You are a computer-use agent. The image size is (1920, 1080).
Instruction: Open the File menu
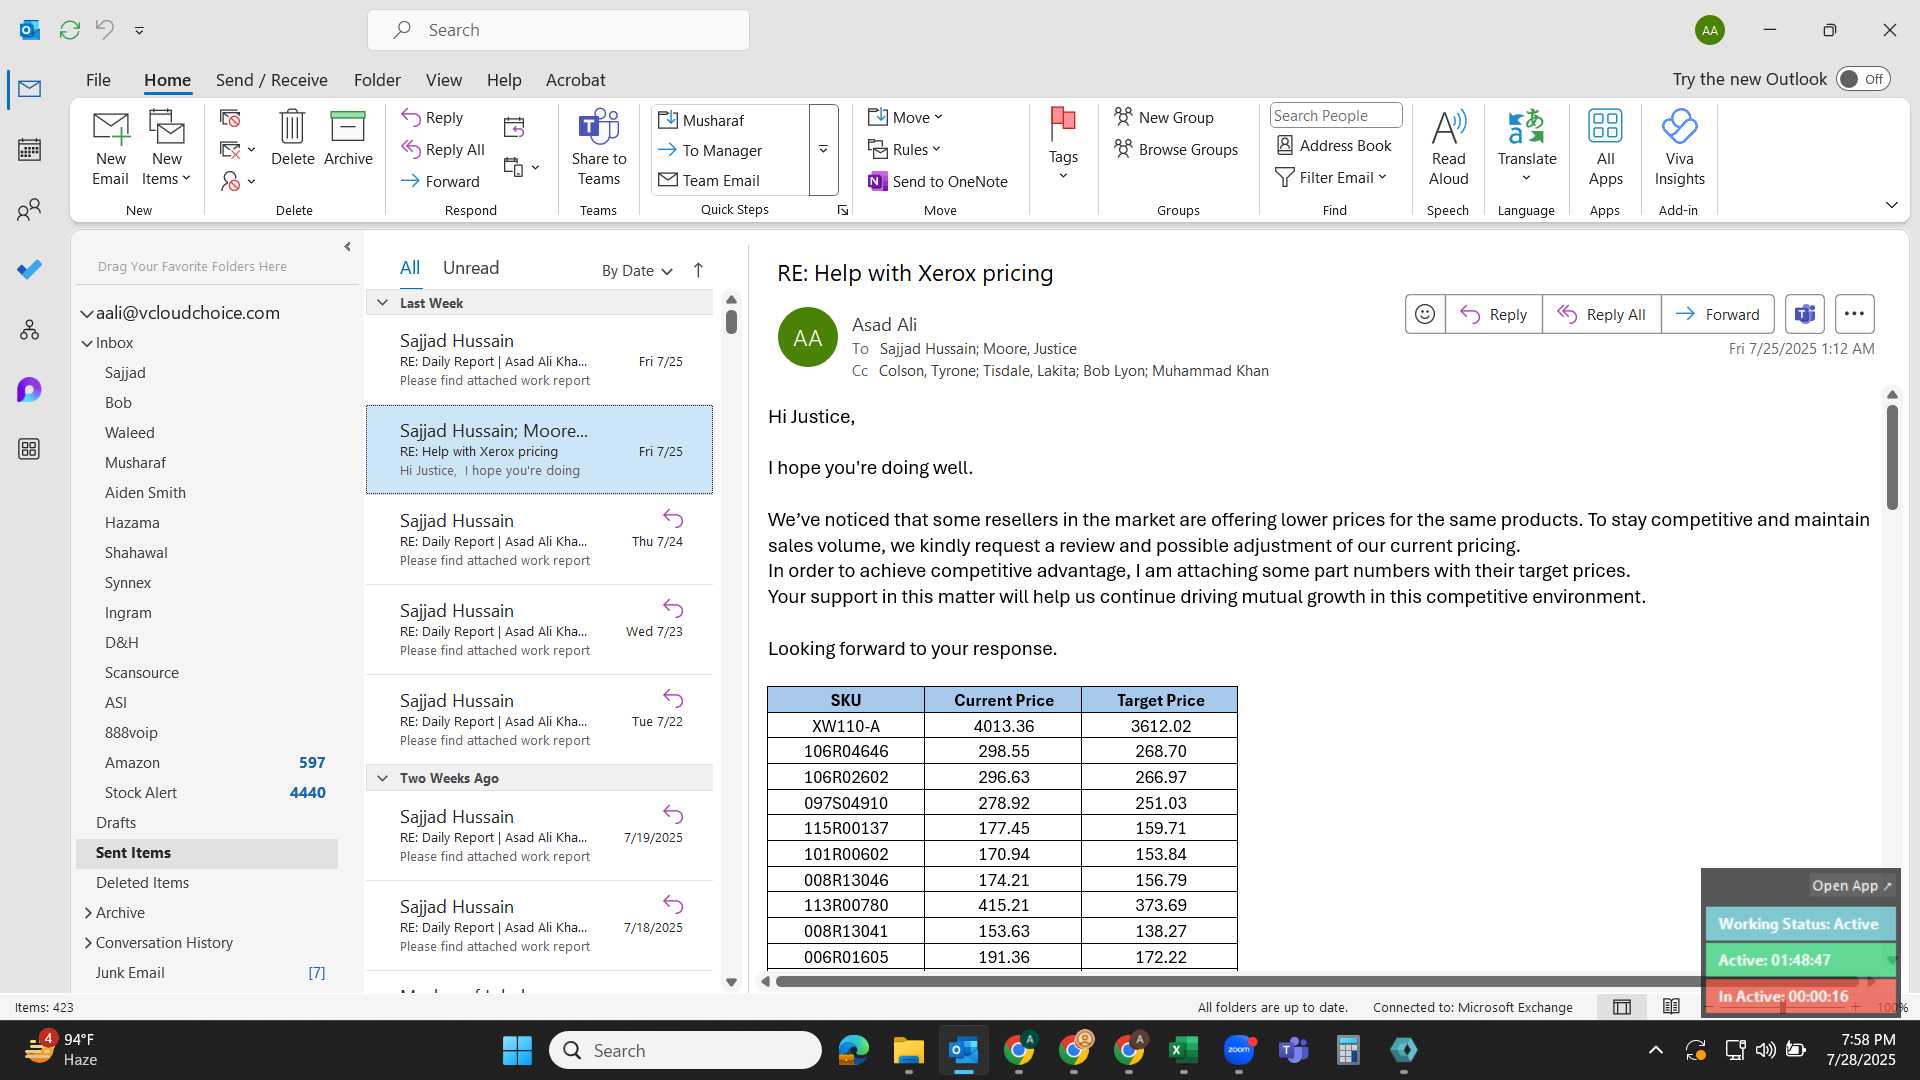(x=98, y=80)
